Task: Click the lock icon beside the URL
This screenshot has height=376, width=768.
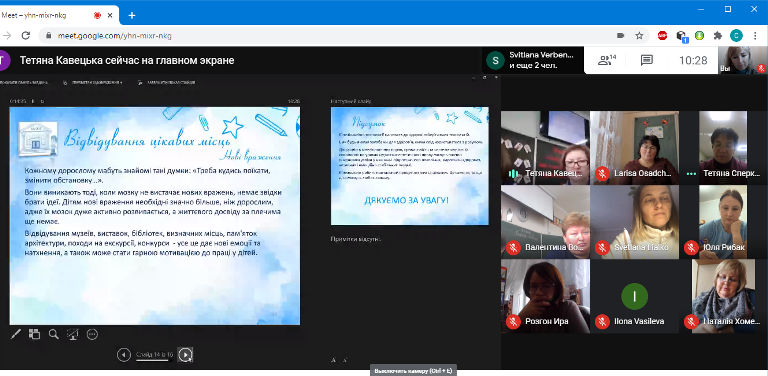Action: pos(48,36)
